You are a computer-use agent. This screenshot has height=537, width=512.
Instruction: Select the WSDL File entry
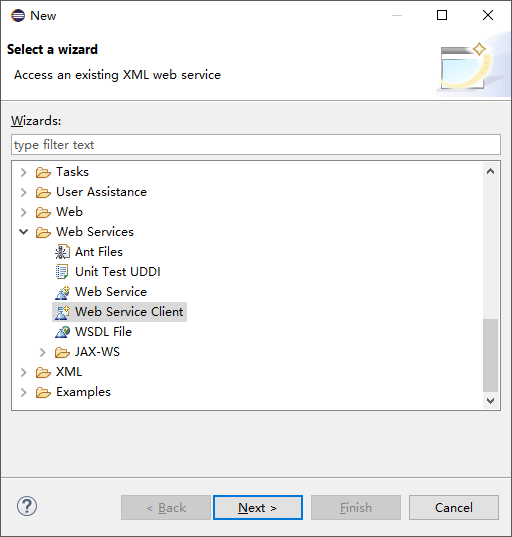(103, 332)
